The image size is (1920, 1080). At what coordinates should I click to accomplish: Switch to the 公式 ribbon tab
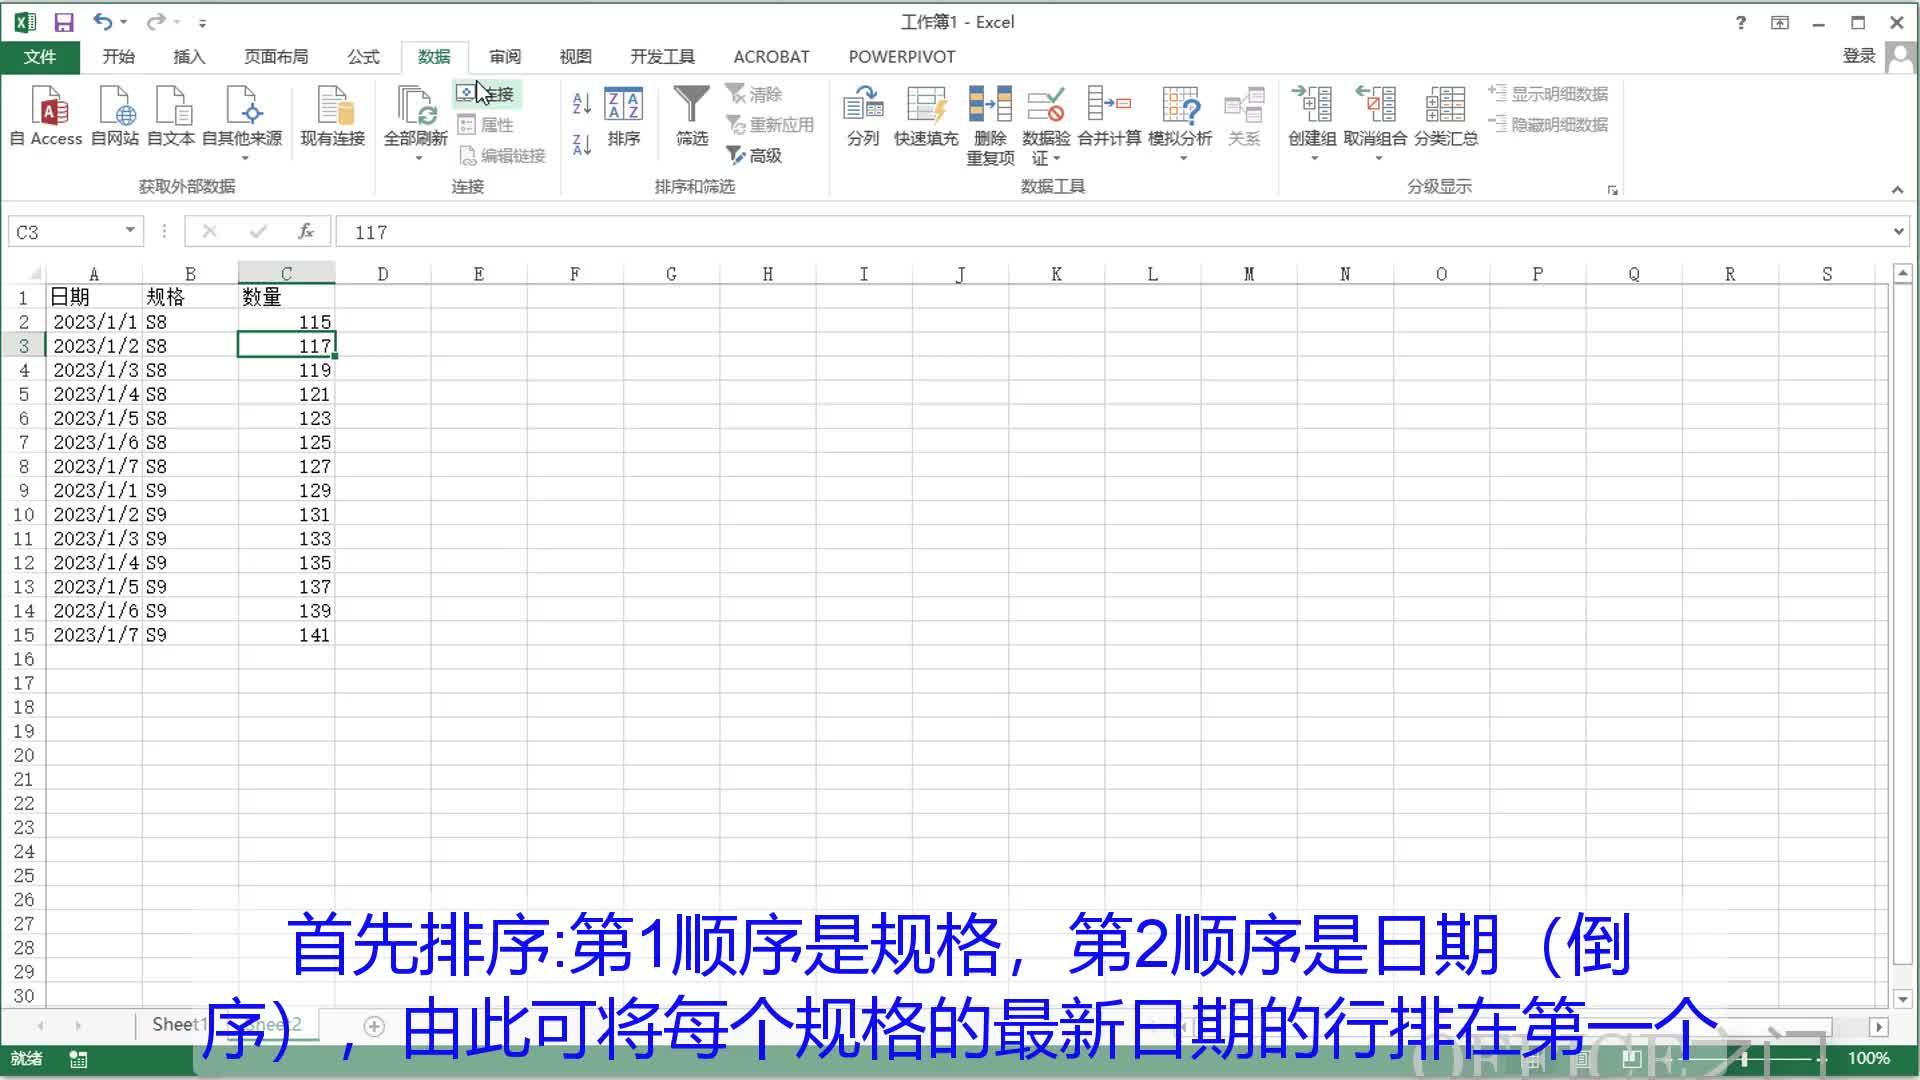[363, 56]
